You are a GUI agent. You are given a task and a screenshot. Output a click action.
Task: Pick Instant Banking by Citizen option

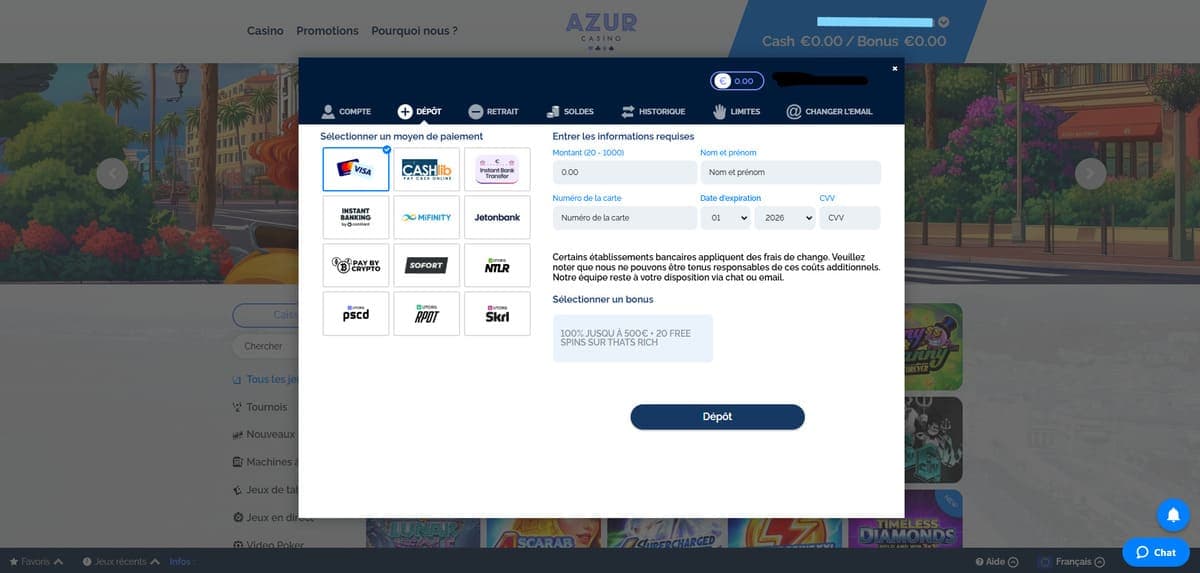coord(356,217)
